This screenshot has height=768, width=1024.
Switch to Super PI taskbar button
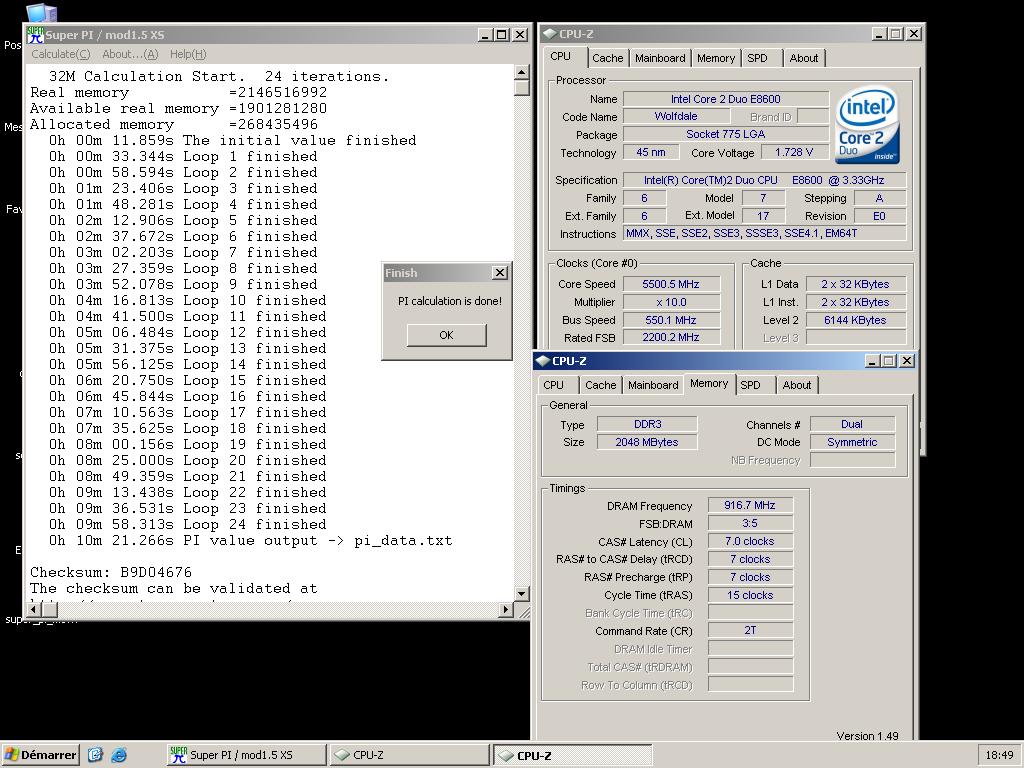246,755
